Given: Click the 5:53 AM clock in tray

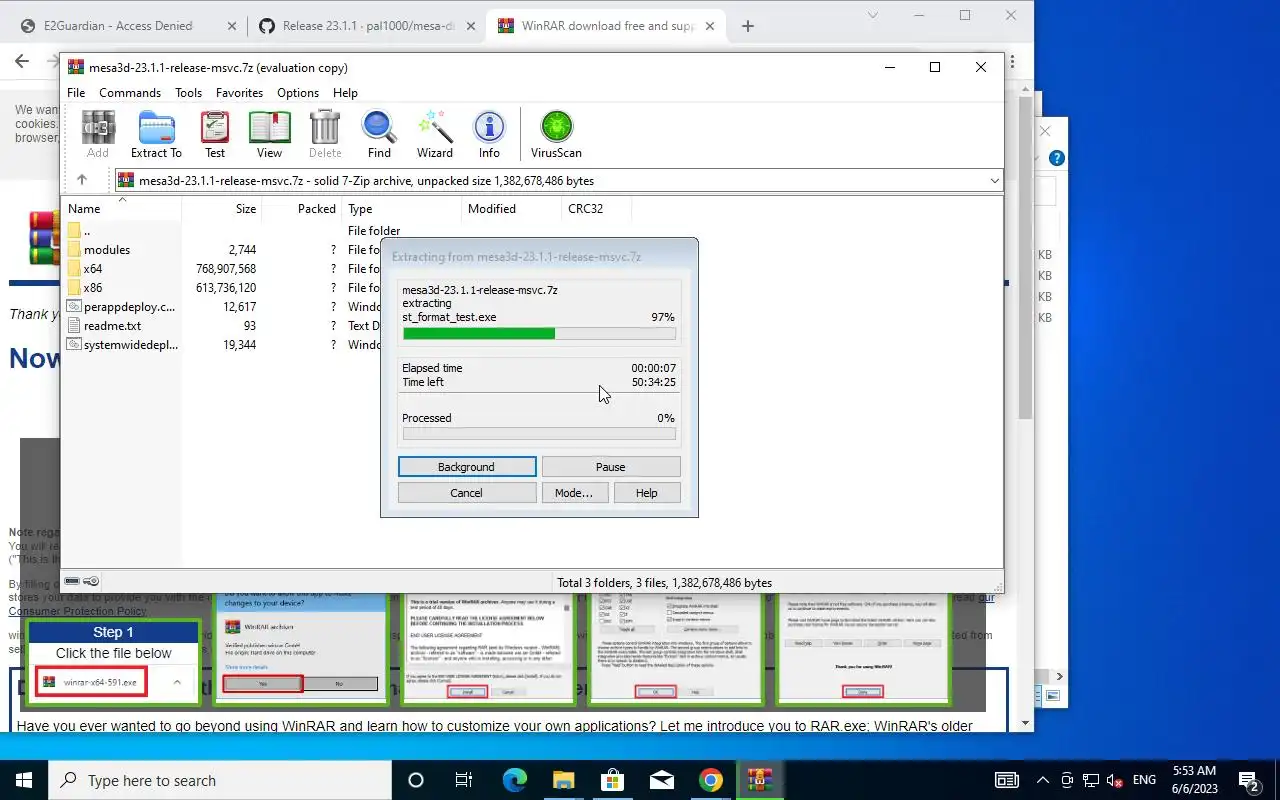Looking at the screenshot, I should [1194, 771].
